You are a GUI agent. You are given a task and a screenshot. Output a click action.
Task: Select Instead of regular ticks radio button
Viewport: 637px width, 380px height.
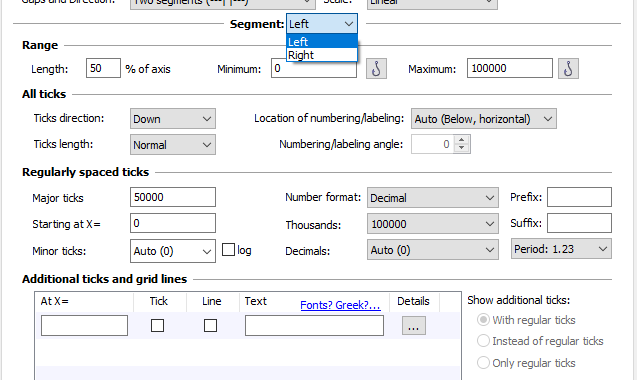(x=483, y=341)
